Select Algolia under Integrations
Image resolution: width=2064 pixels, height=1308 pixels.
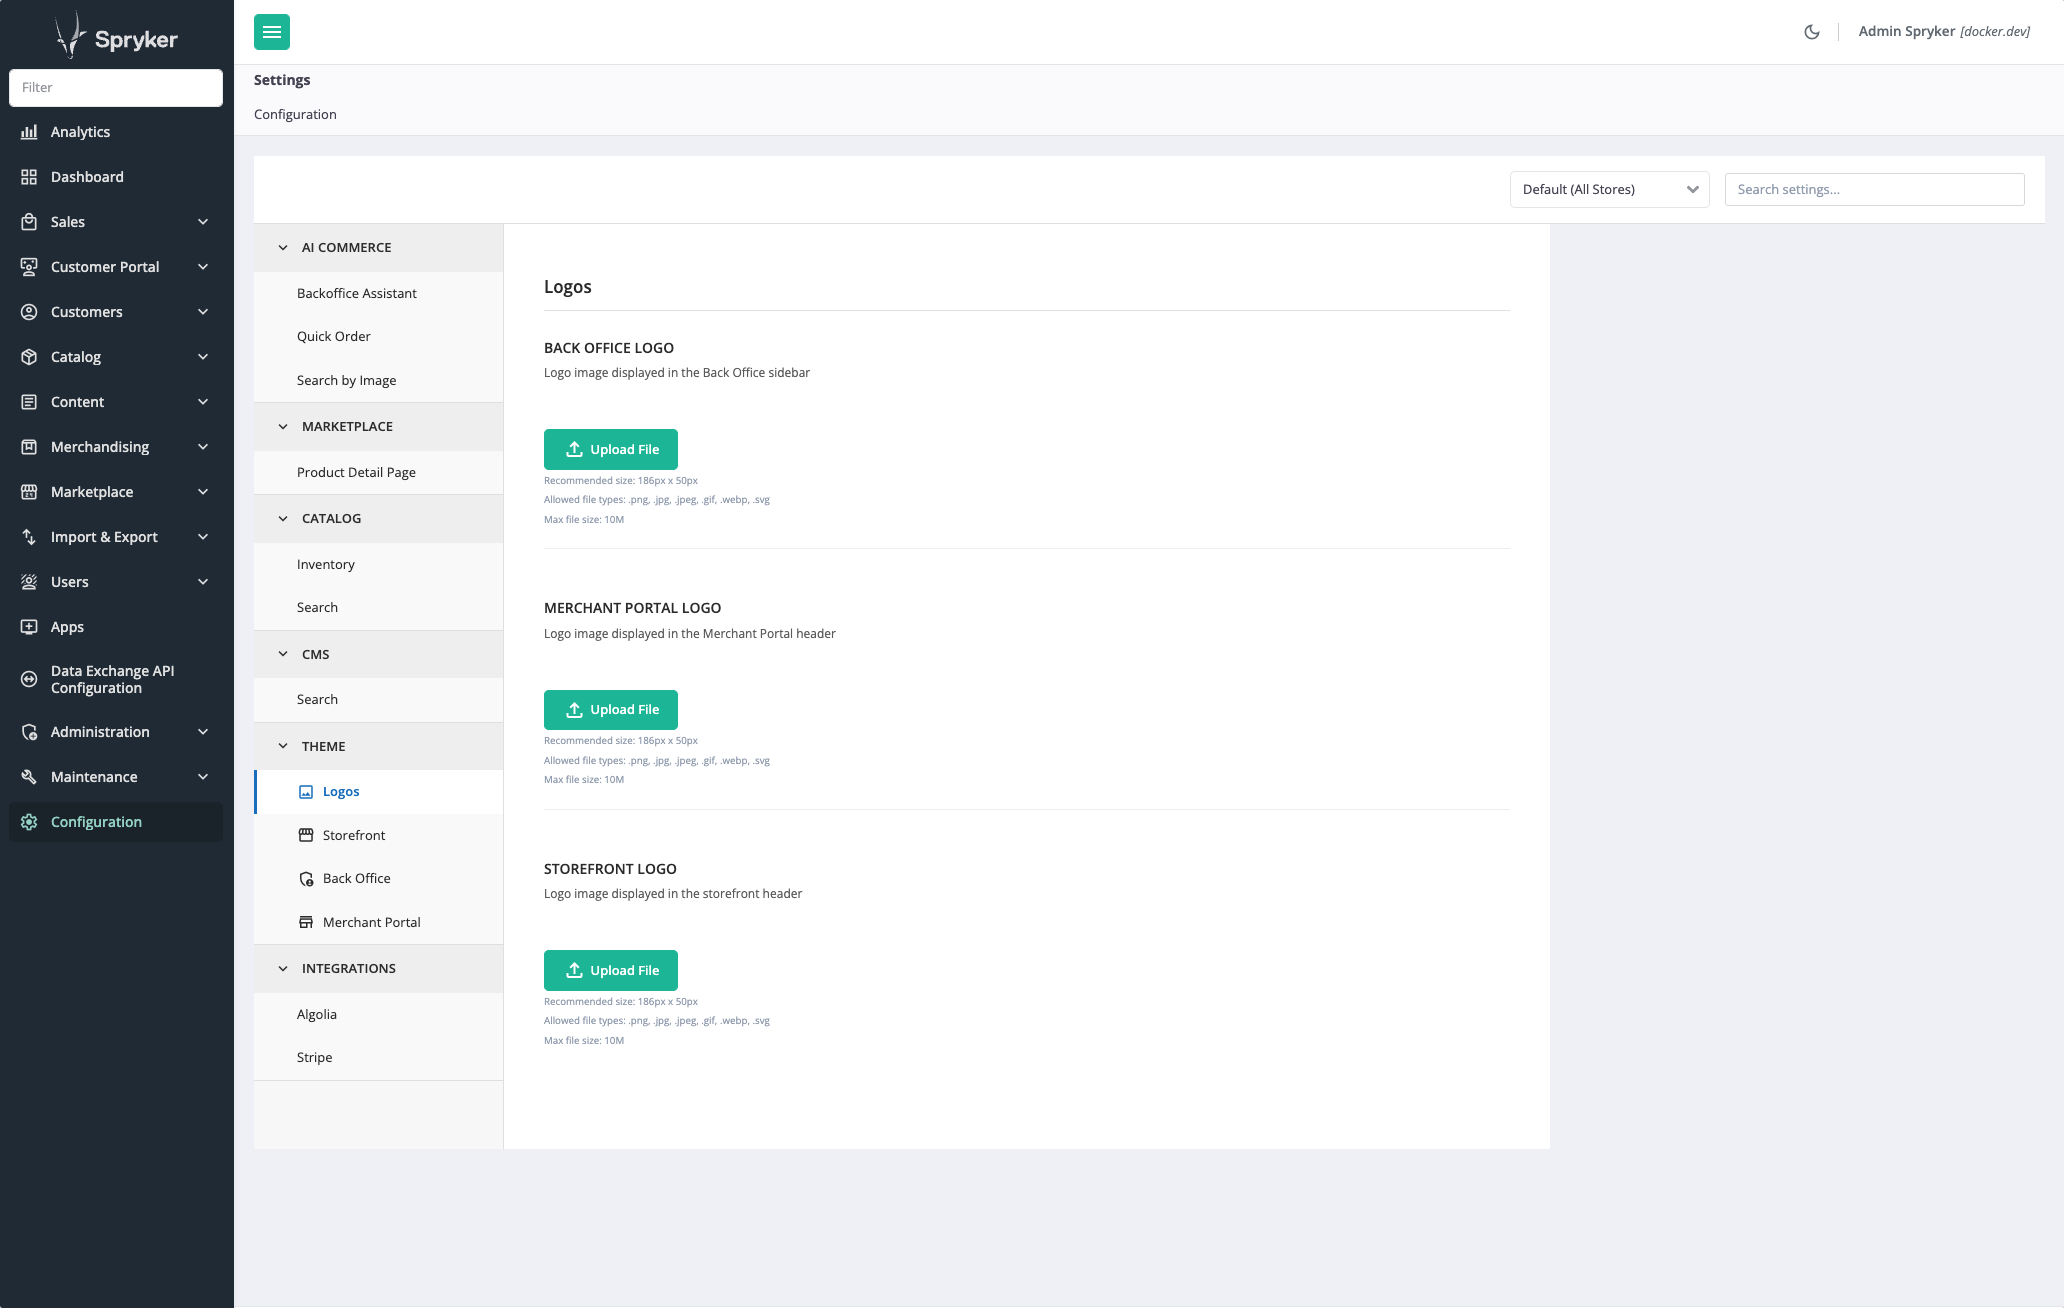pyautogui.click(x=317, y=1014)
